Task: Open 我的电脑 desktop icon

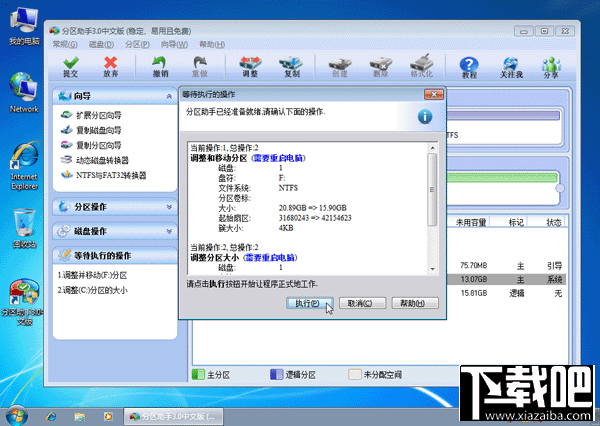Action: point(24,27)
